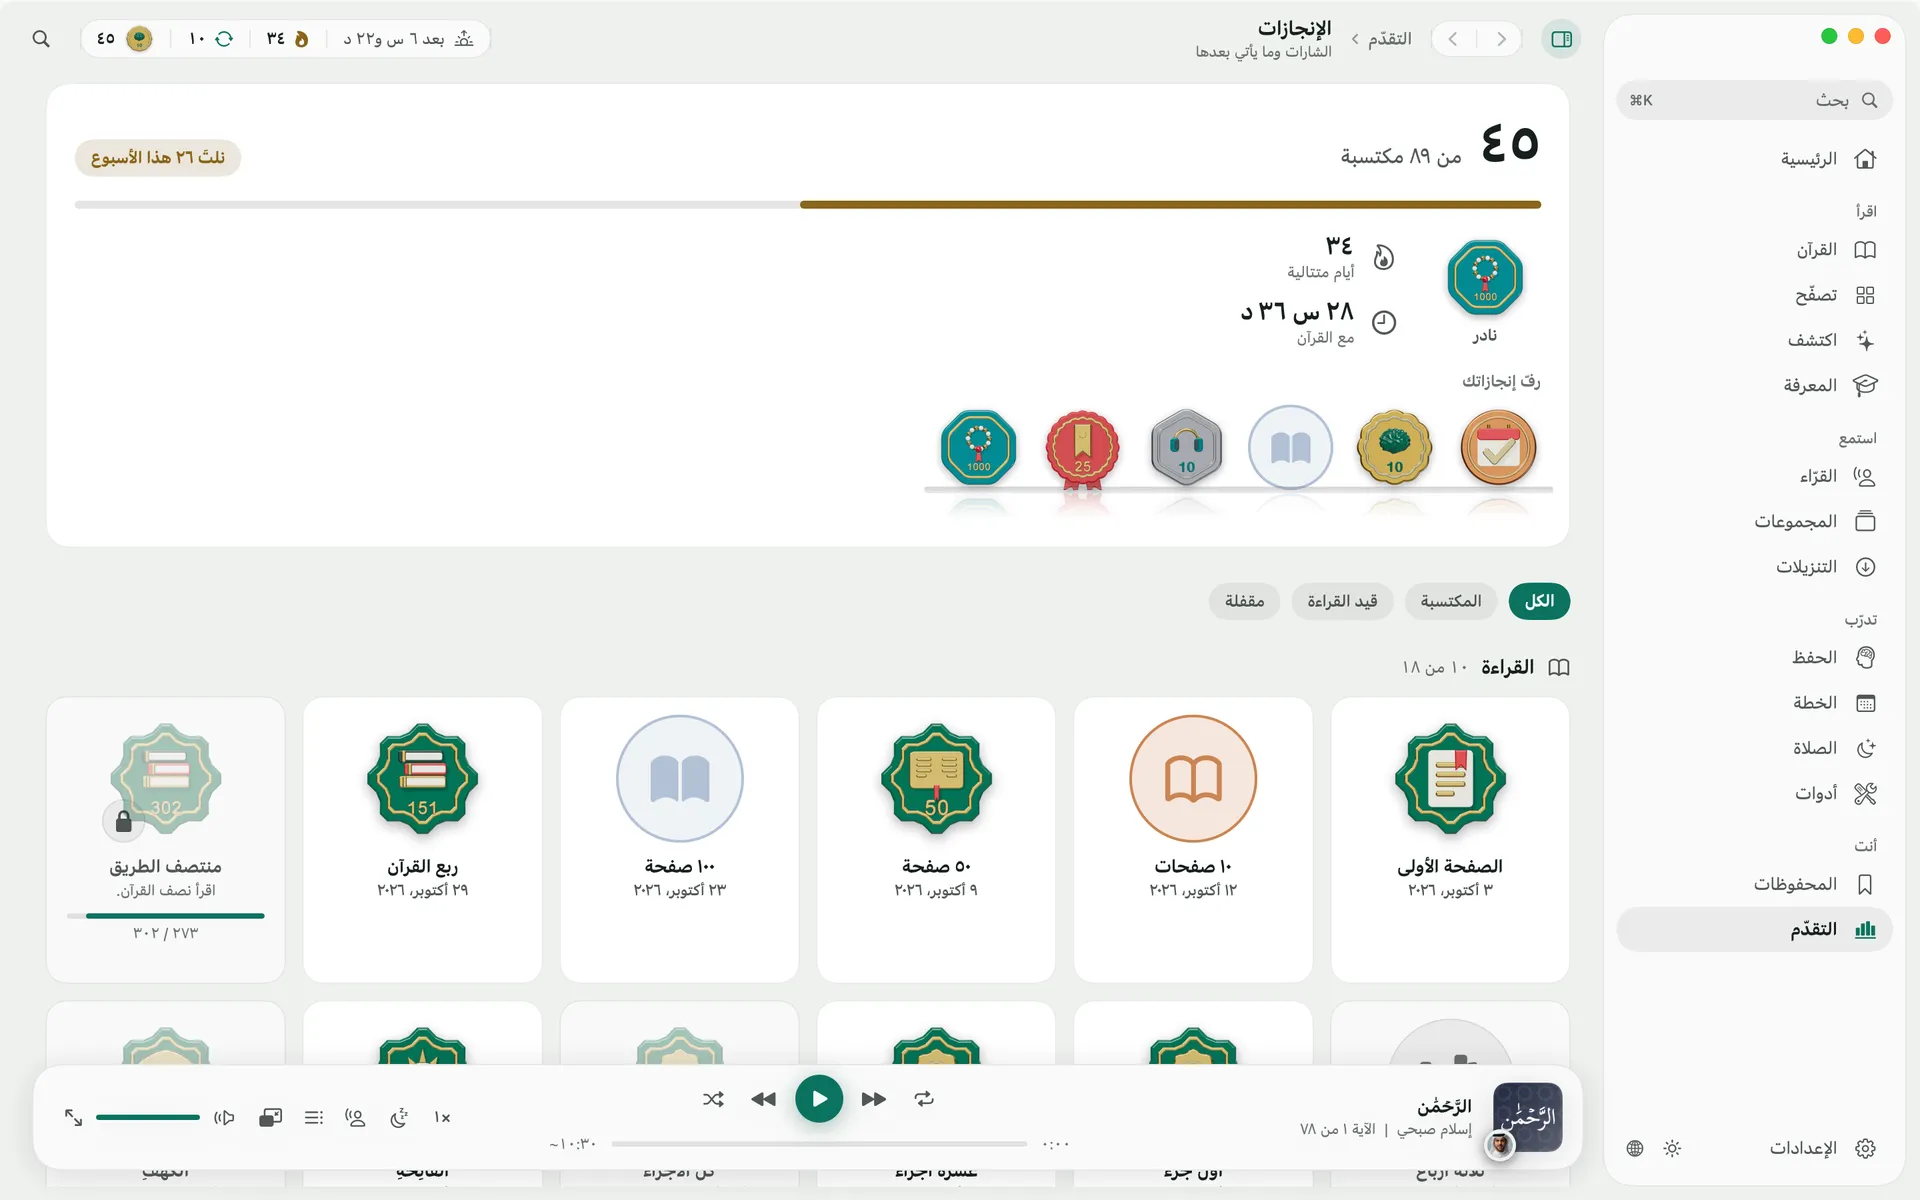Screen dimensions: 1920x1200
Task: Select the المكتسبة filter tab
Action: click(1451, 601)
